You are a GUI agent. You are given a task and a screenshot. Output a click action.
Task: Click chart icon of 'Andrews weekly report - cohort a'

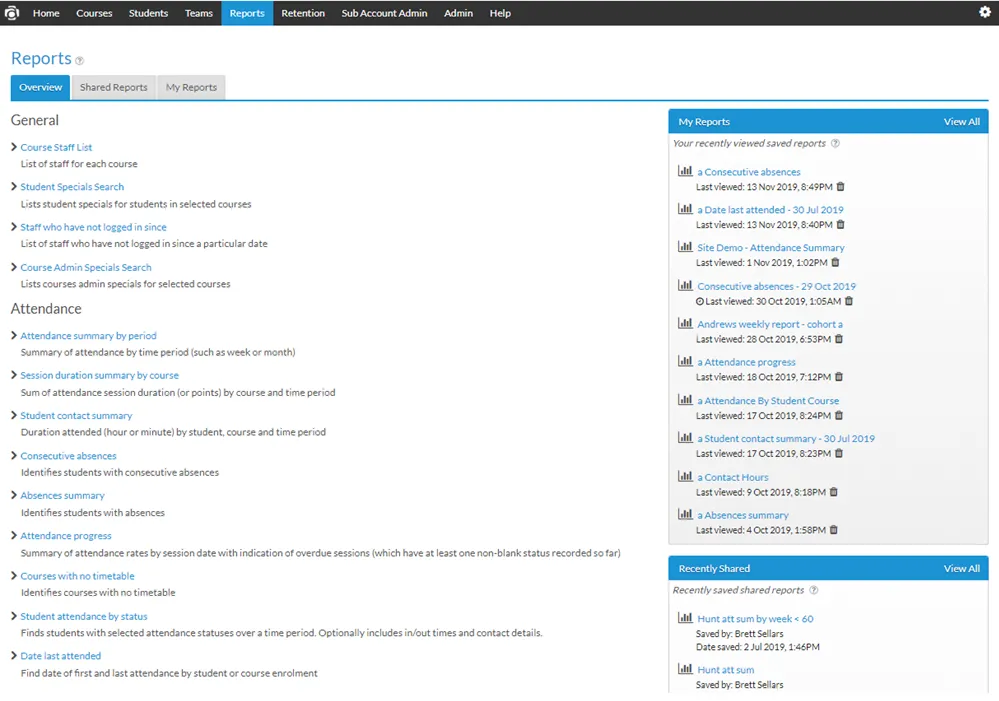(x=685, y=323)
